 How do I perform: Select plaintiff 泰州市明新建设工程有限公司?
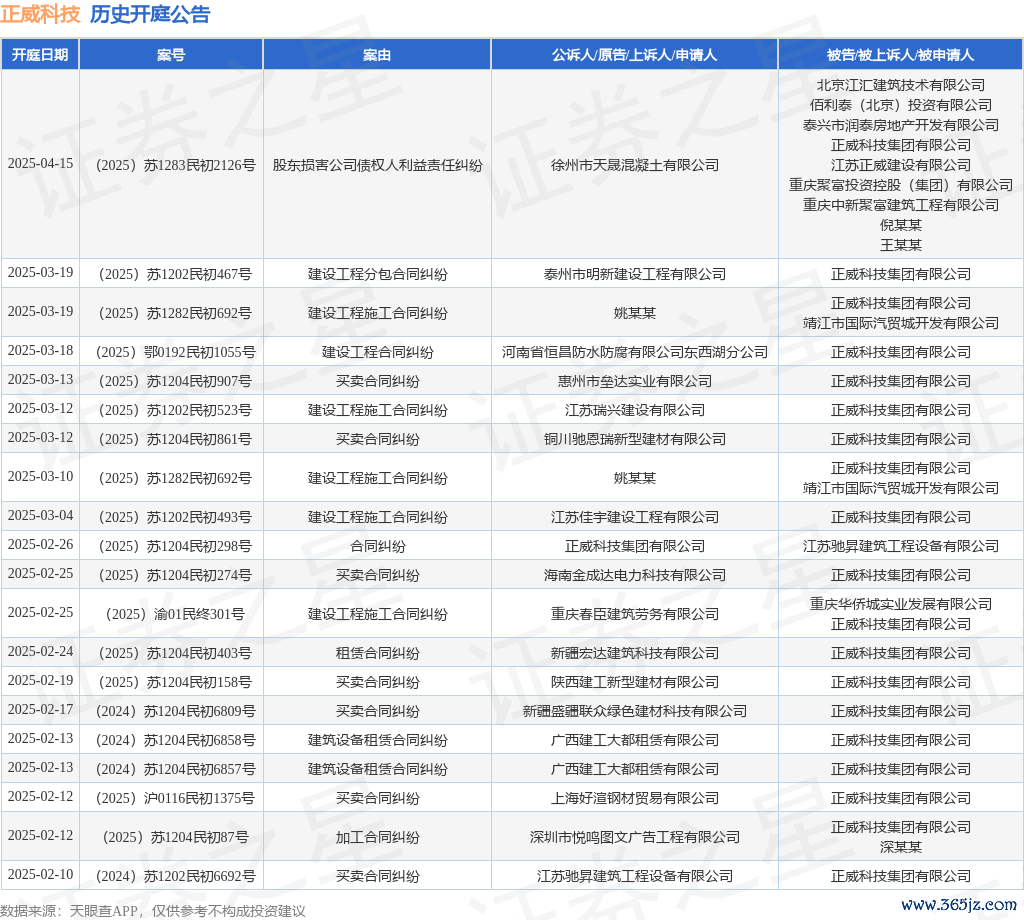[x=635, y=274]
